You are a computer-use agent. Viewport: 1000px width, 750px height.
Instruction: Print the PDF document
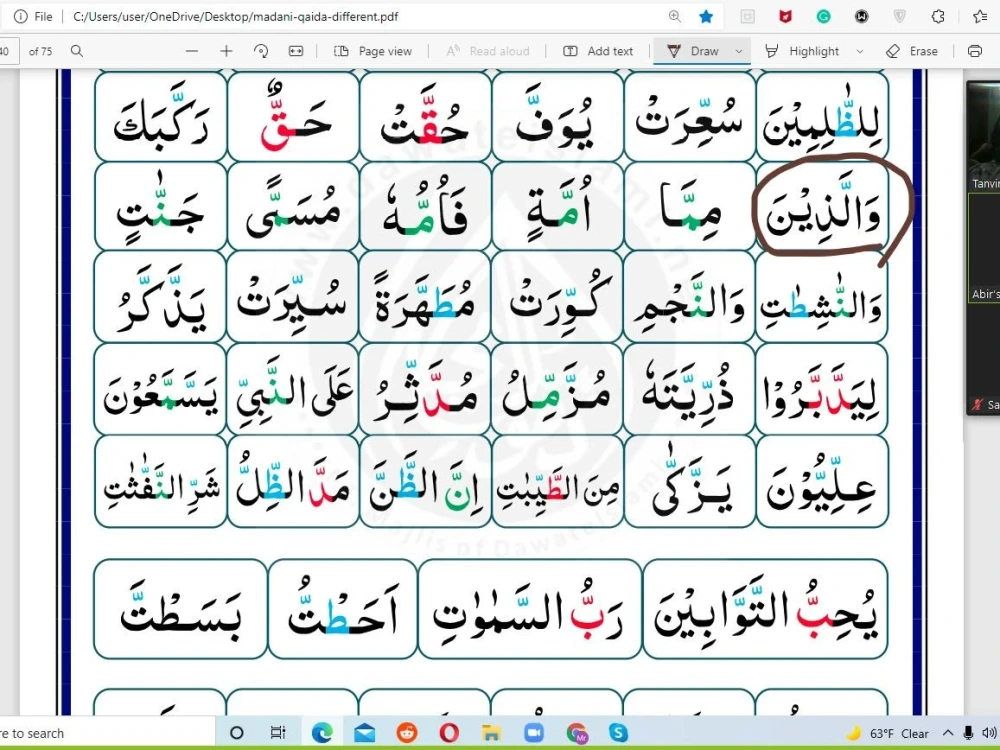tap(975, 51)
